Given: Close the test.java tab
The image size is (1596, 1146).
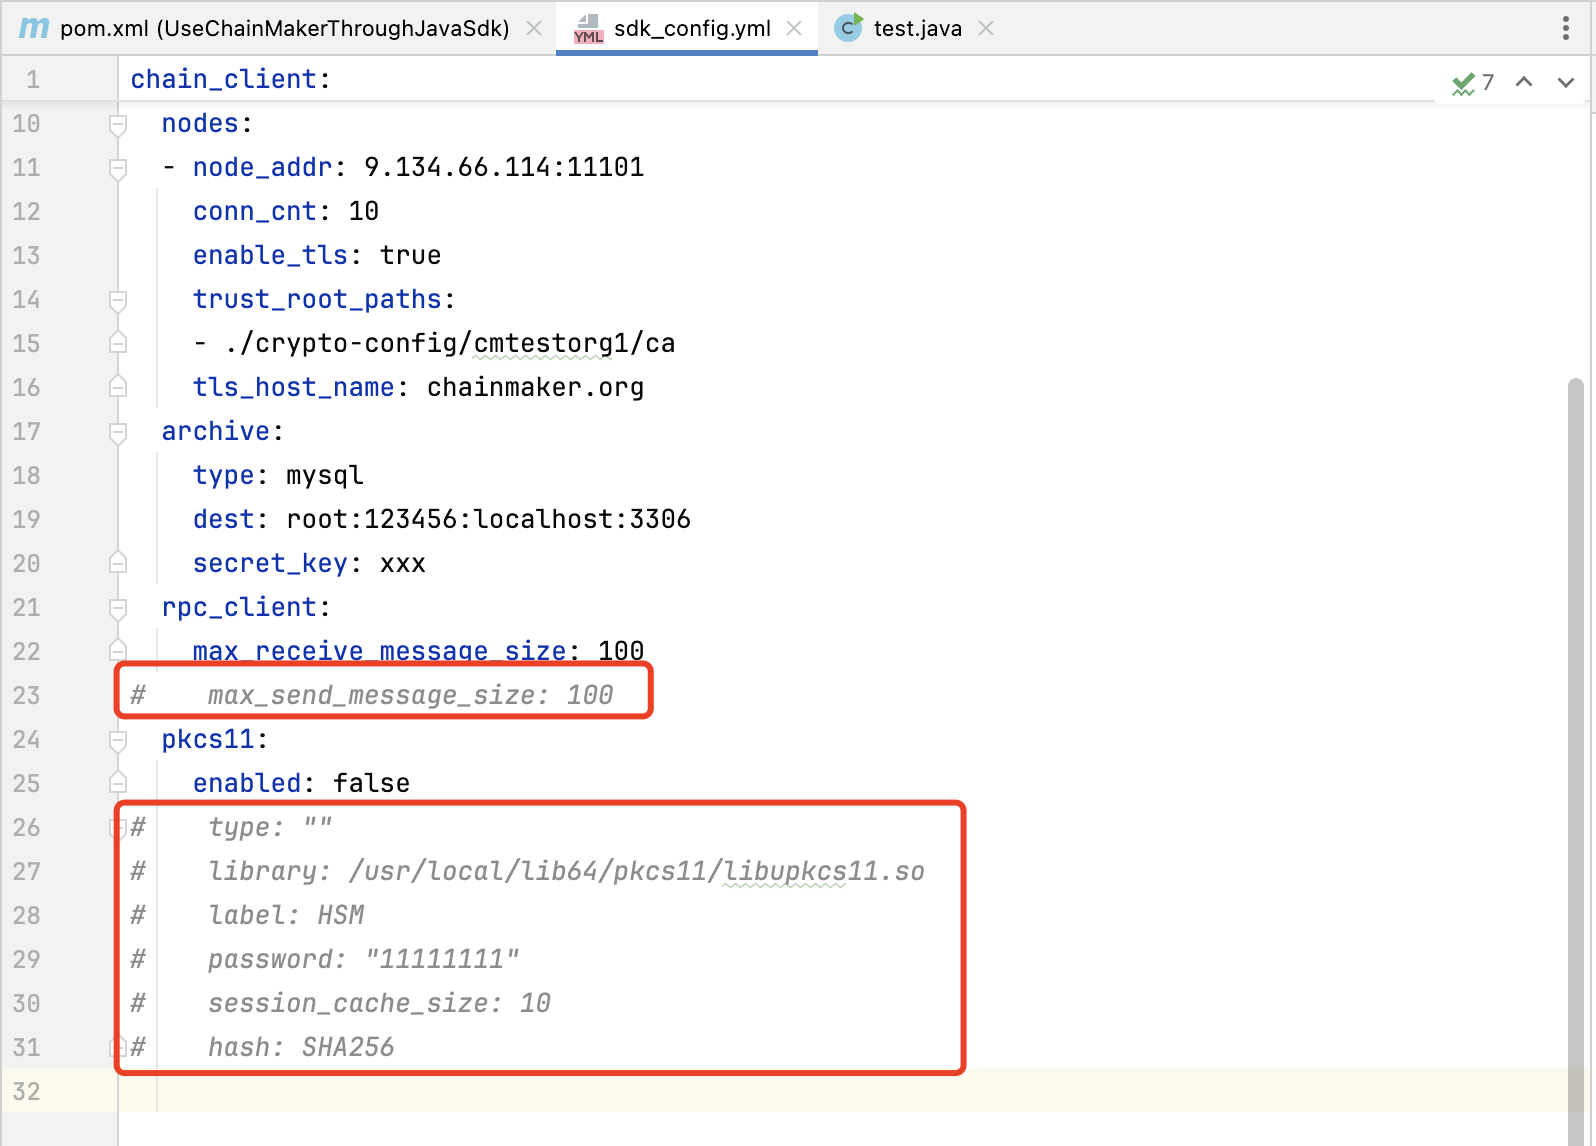Looking at the screenshot, I should [986, 28].
